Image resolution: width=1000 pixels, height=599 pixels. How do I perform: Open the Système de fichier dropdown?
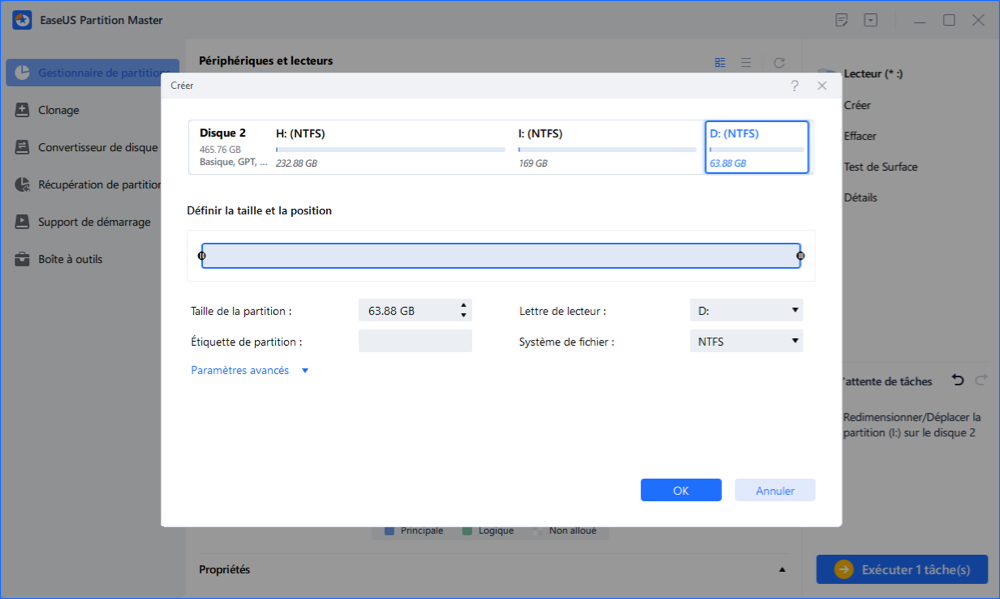pos(746,342)
